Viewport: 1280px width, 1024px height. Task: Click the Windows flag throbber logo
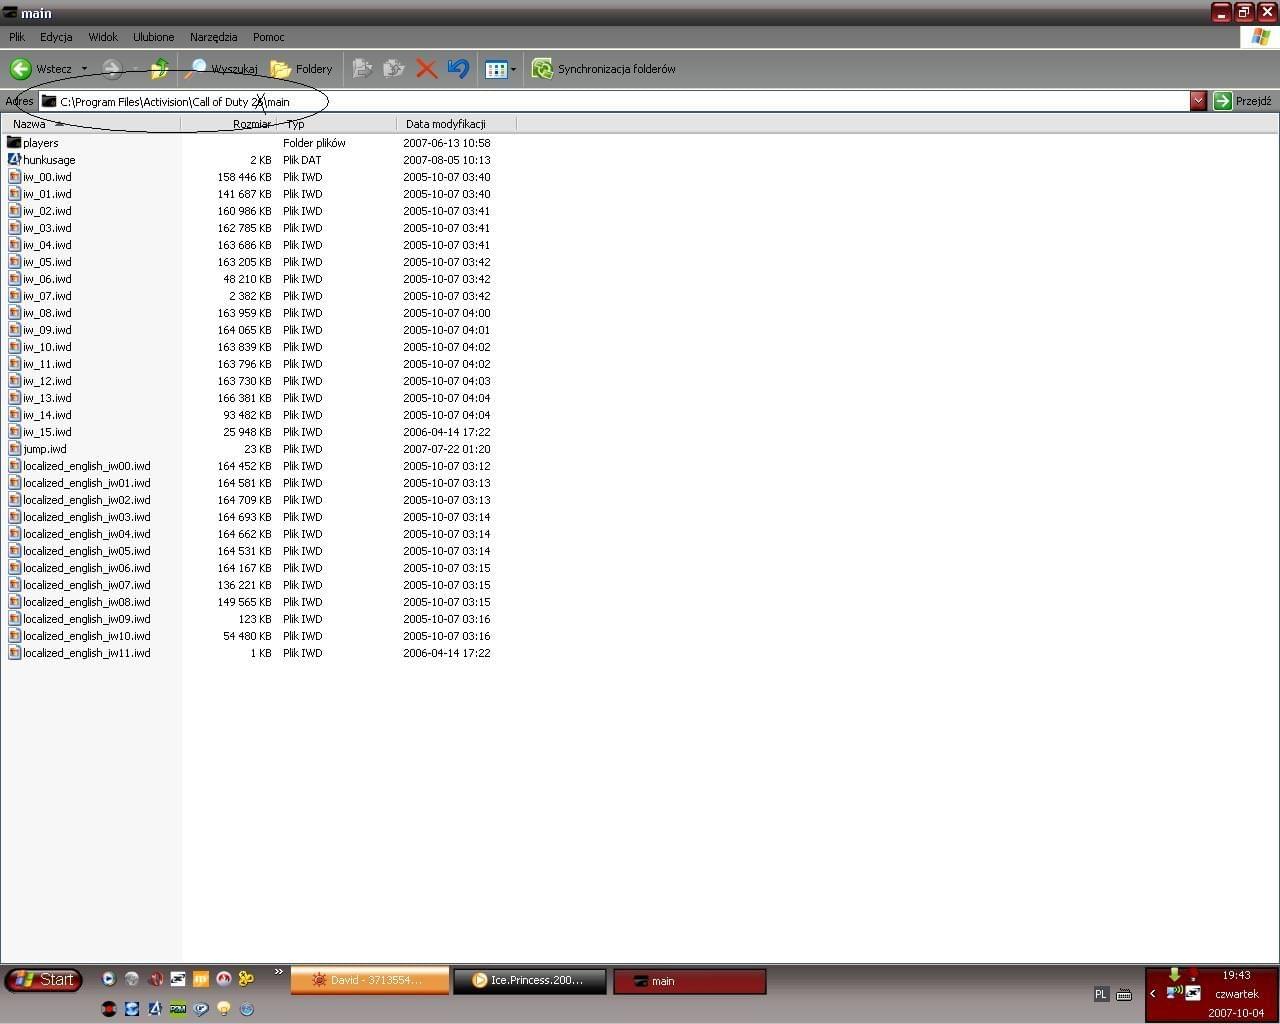click(x=1260, y=37)
